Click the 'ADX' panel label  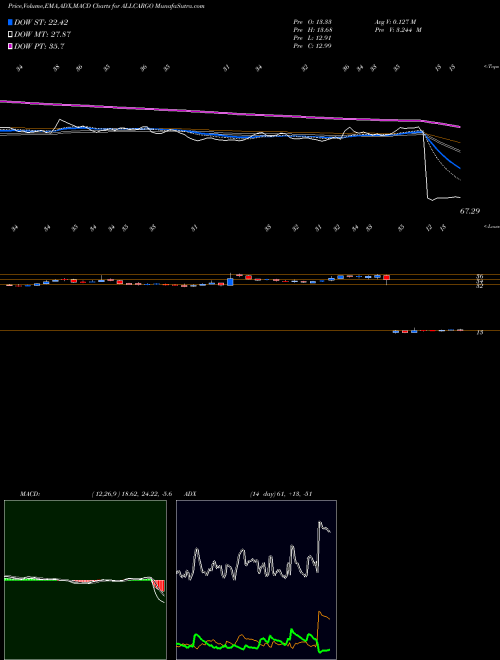[191, 494]
